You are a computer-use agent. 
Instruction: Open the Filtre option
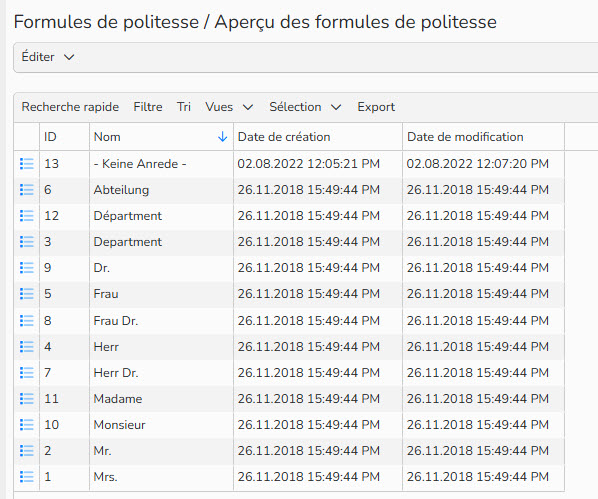[x=148, y=107]
